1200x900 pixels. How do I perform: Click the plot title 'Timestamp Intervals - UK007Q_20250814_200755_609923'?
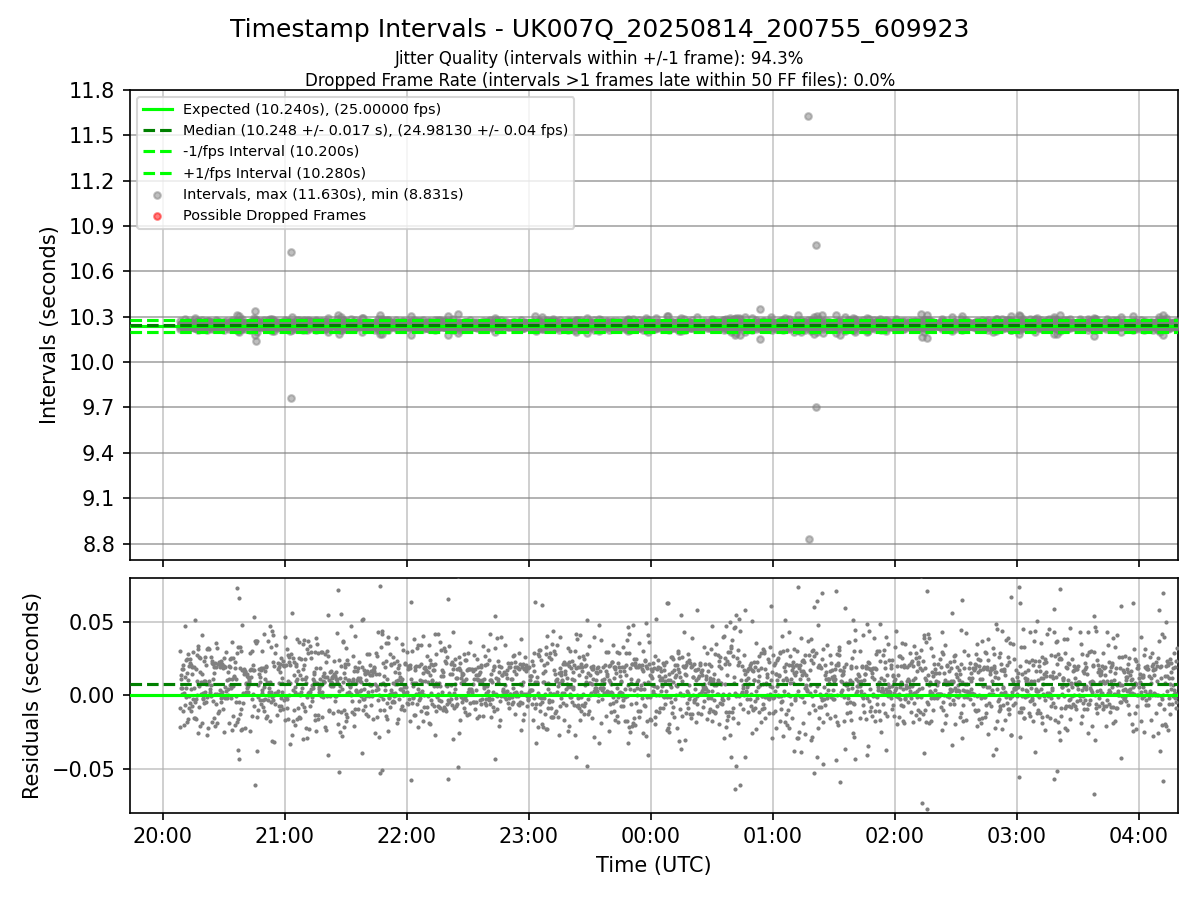pyautogui.click(x=599, y=29)
